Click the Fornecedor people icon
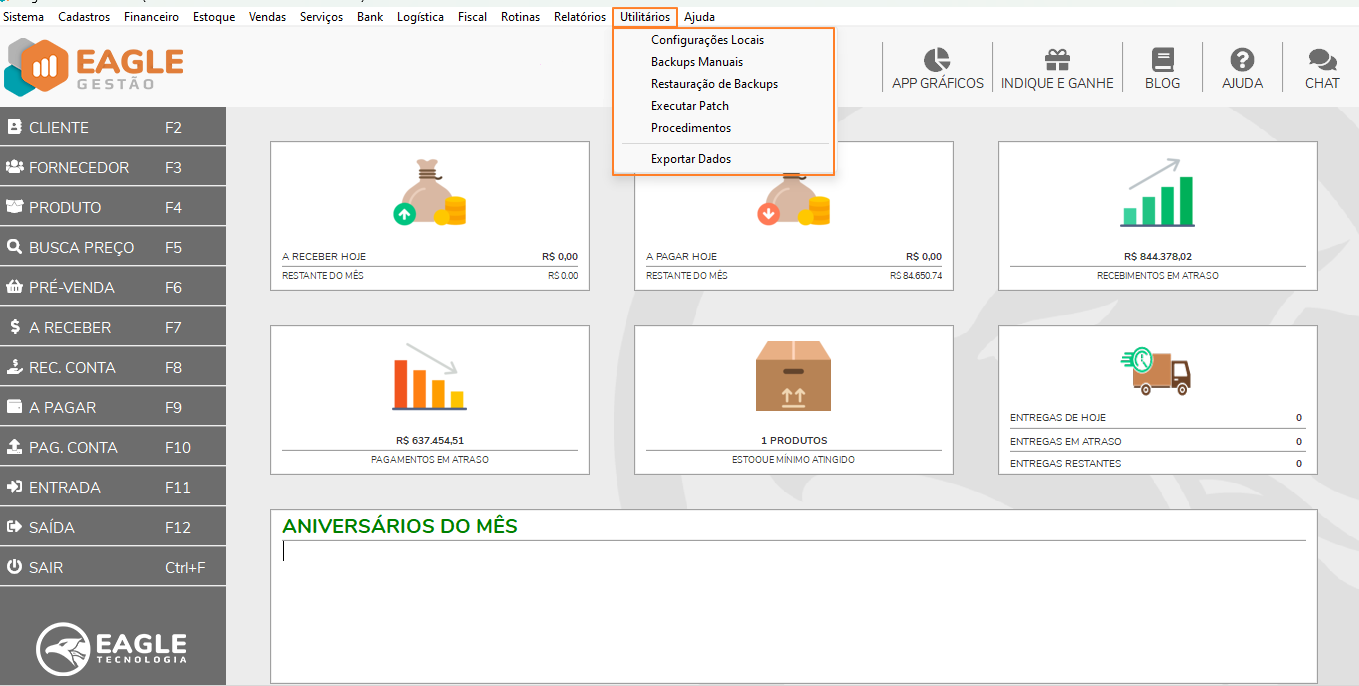1359x686 pixels. [15, 167]
